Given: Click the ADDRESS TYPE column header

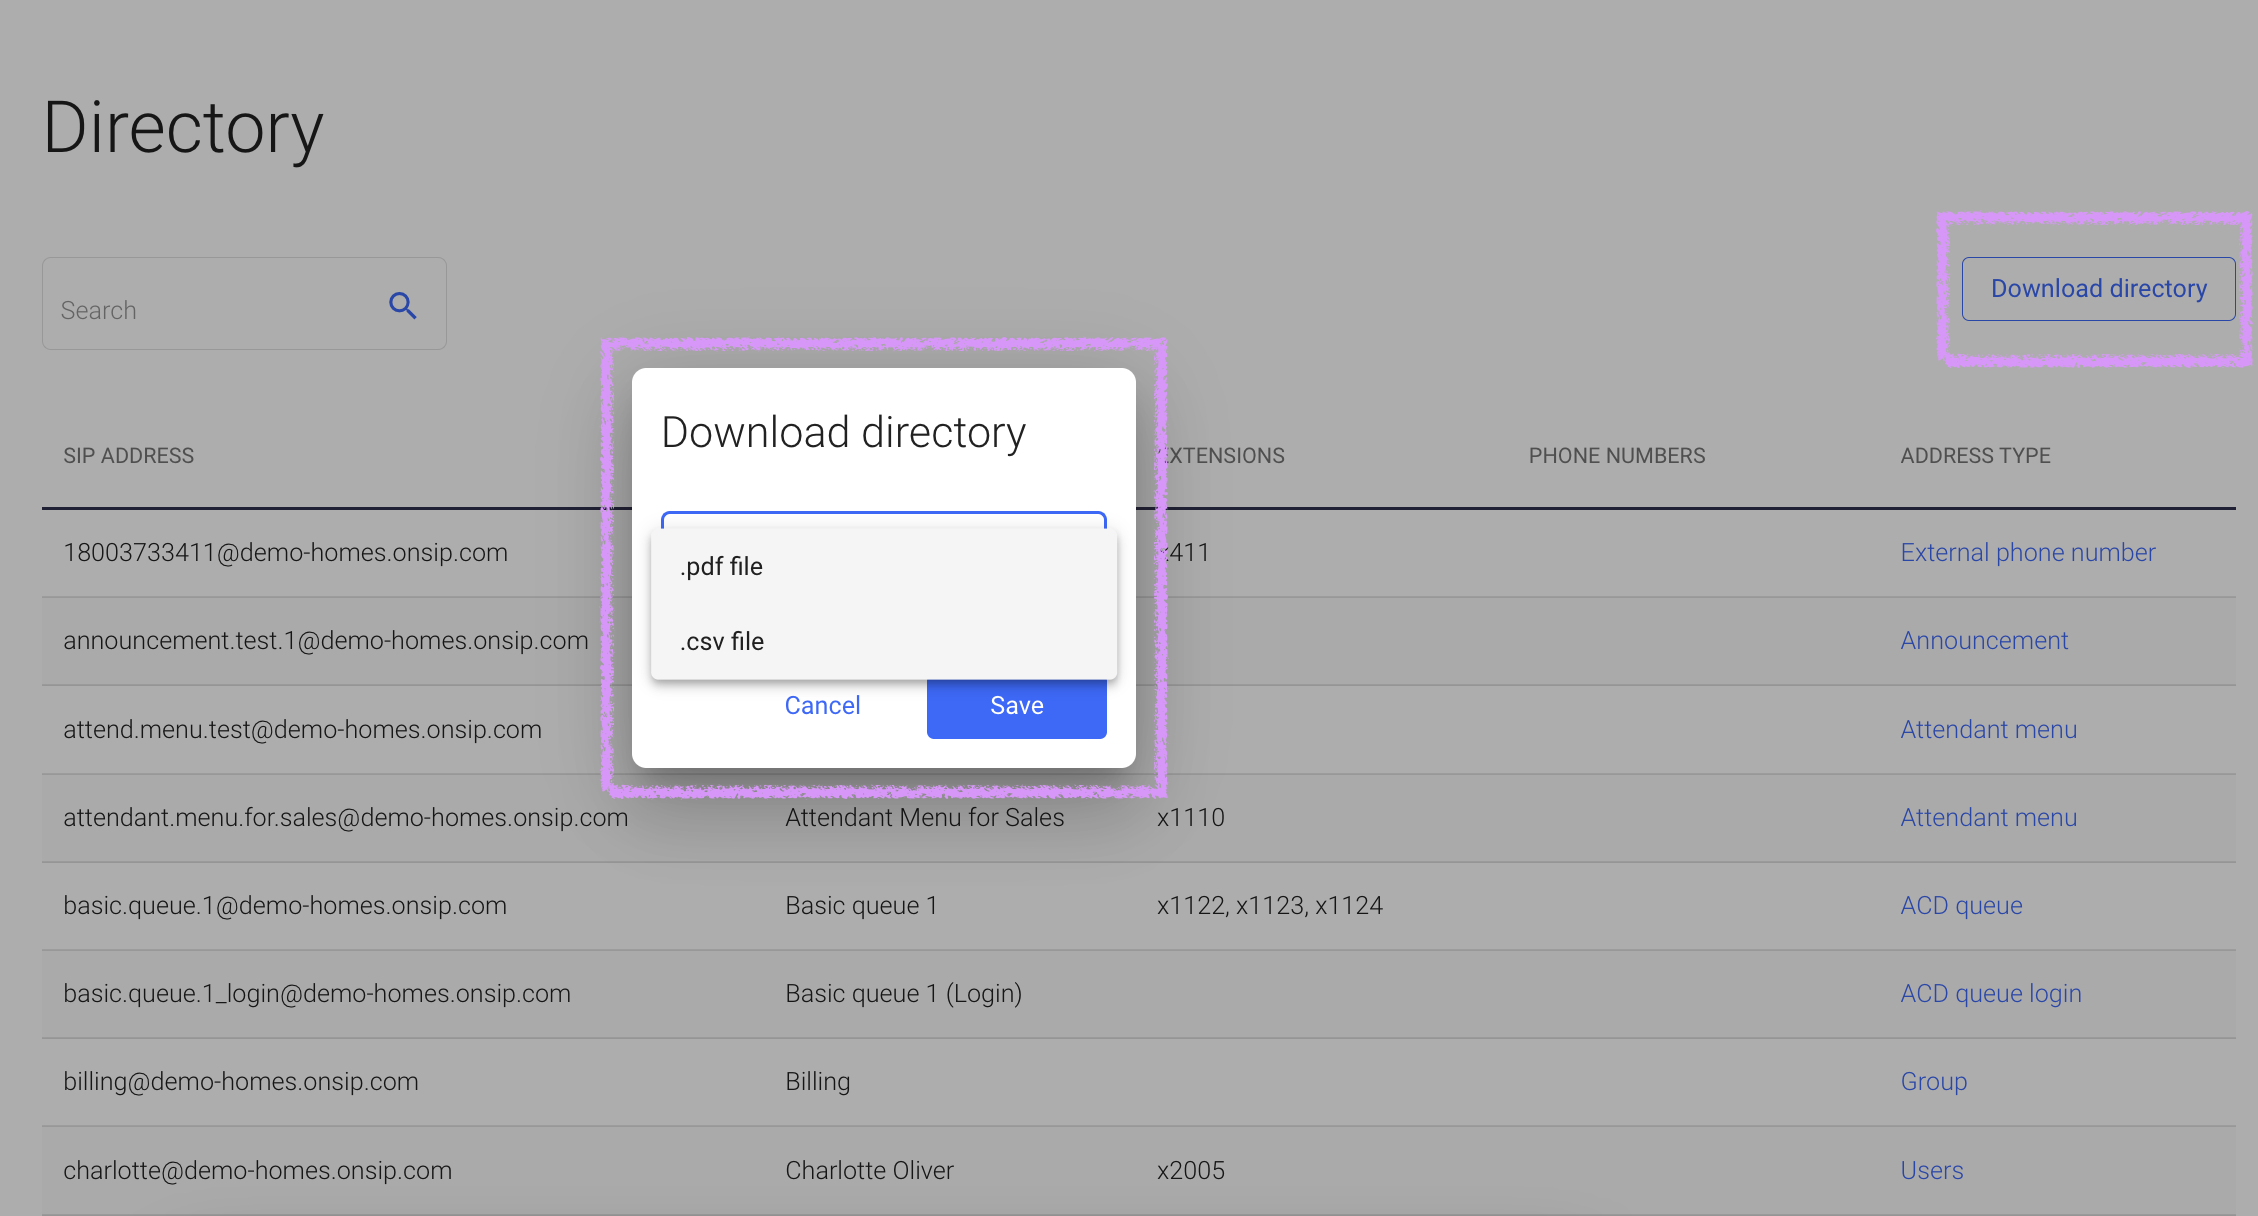Looking at the screenshot, I should pos(1975,455).
